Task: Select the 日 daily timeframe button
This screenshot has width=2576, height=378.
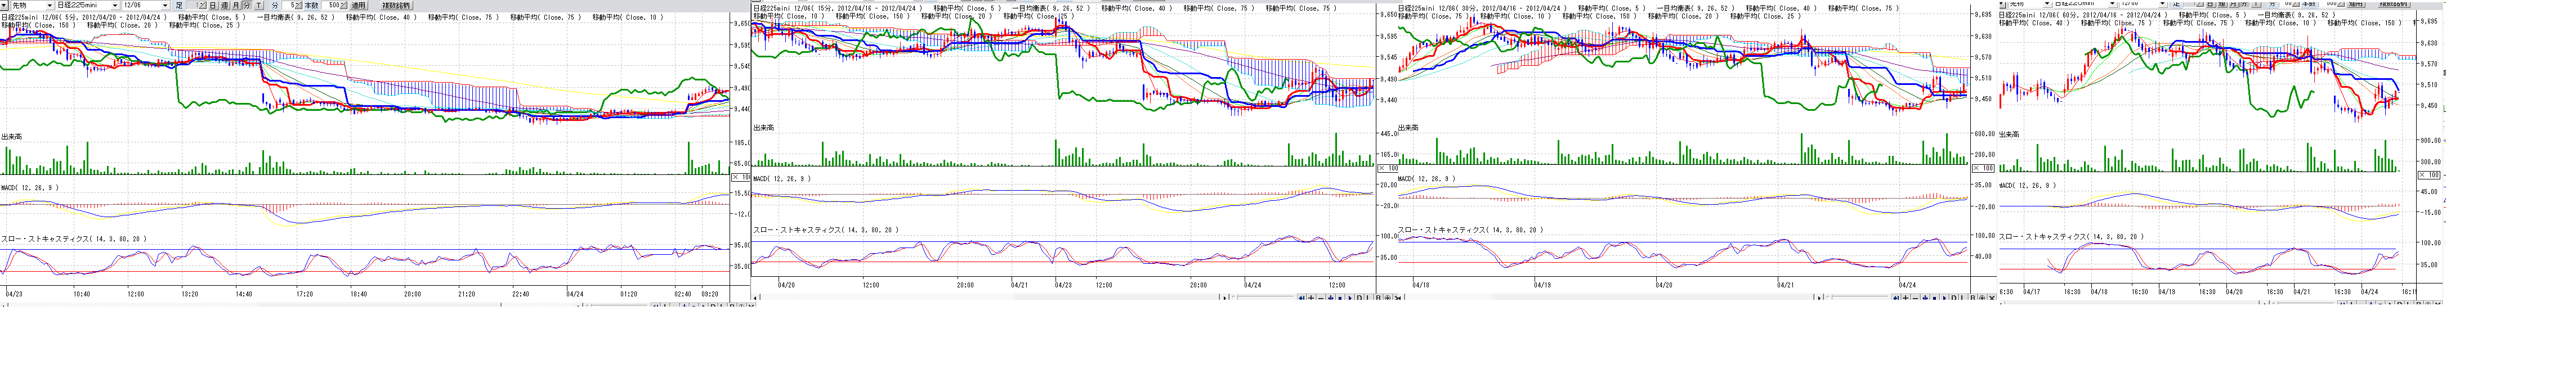Action: click(x=213, y=5)
